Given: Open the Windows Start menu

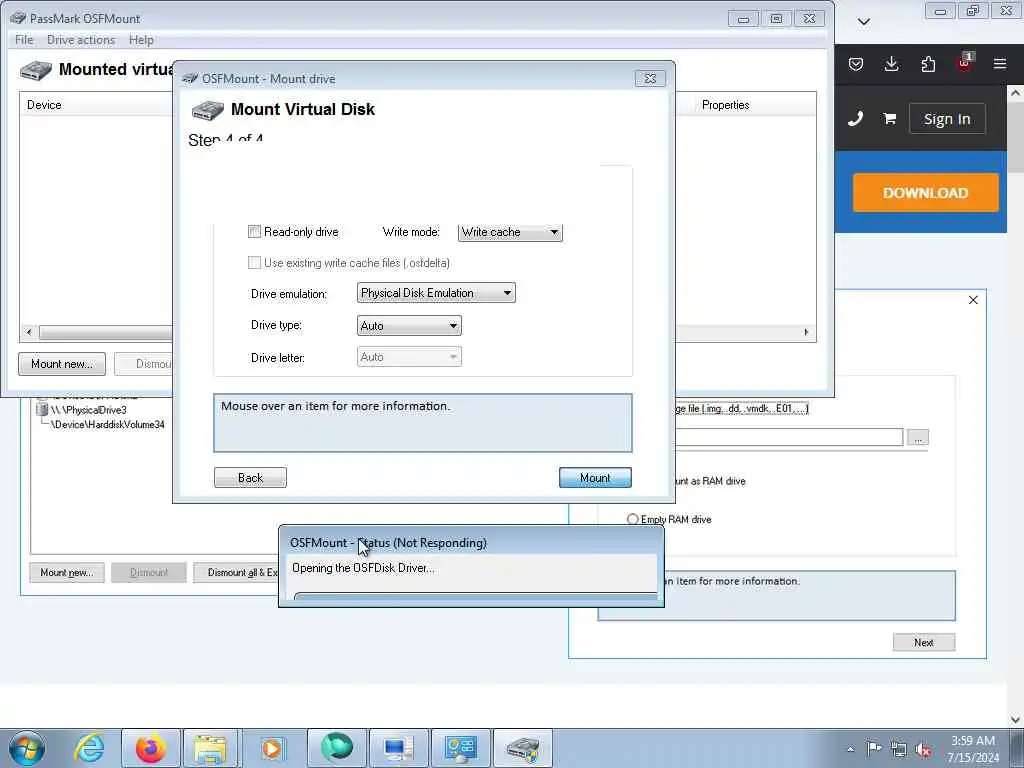Looking at the screenshot, I should pos(27,748).
